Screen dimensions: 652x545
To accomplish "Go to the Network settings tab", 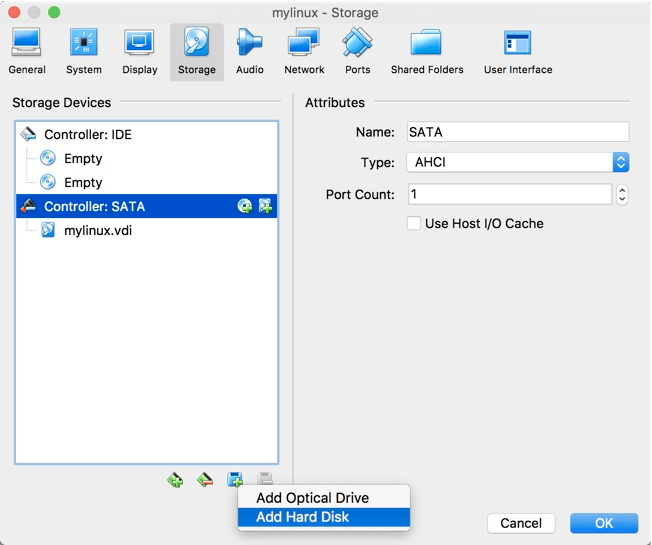I will click(304, 52).
